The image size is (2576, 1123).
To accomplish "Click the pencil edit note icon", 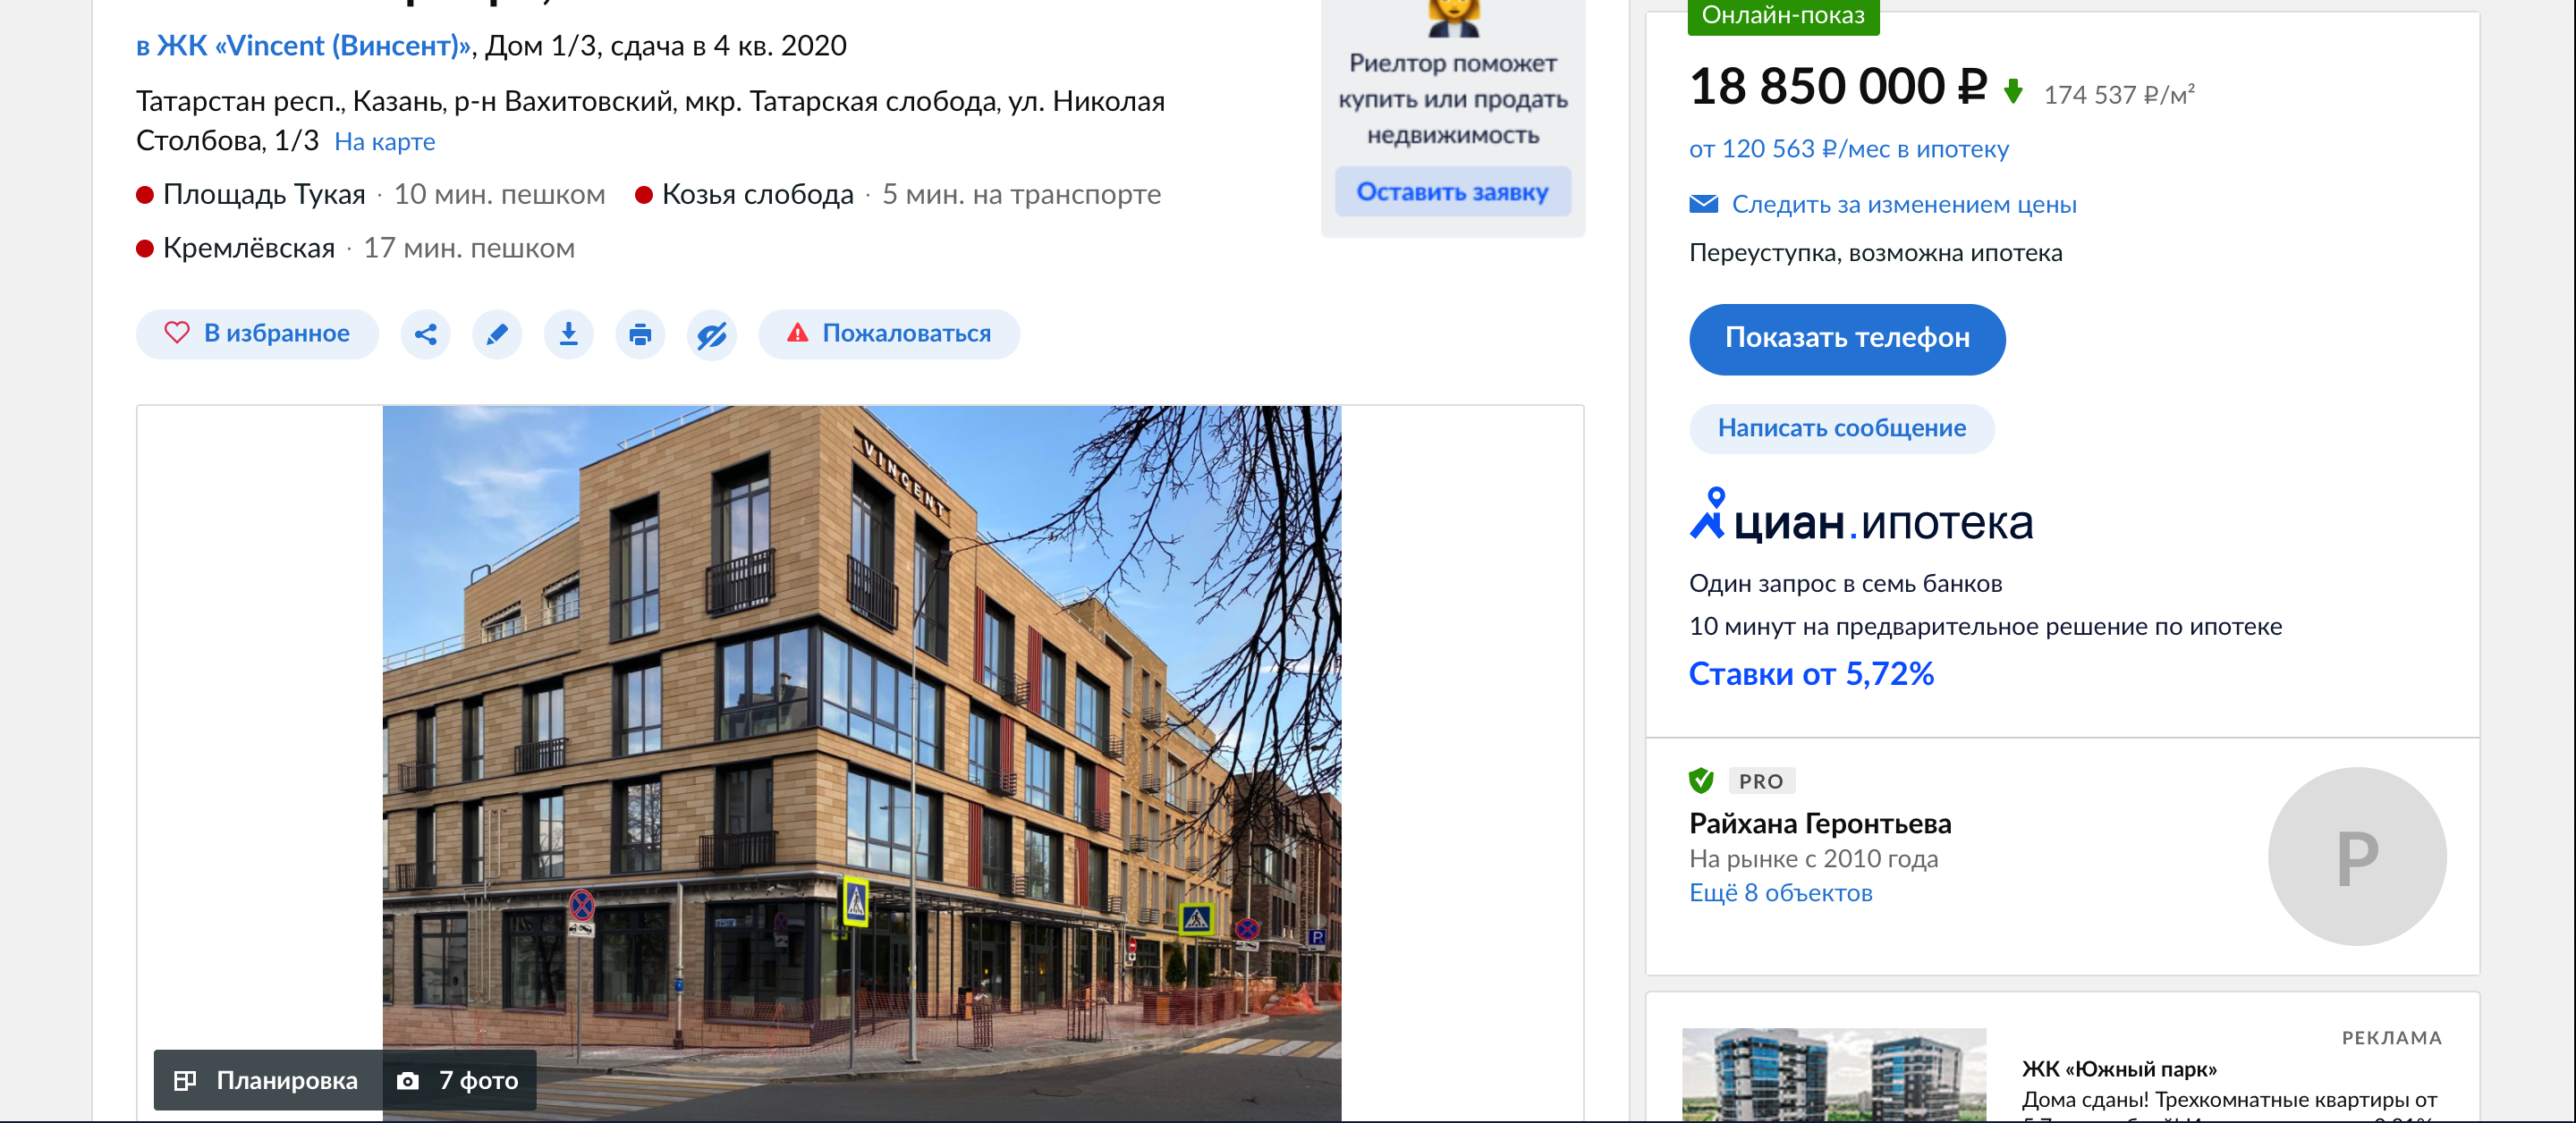I will 497,334.
